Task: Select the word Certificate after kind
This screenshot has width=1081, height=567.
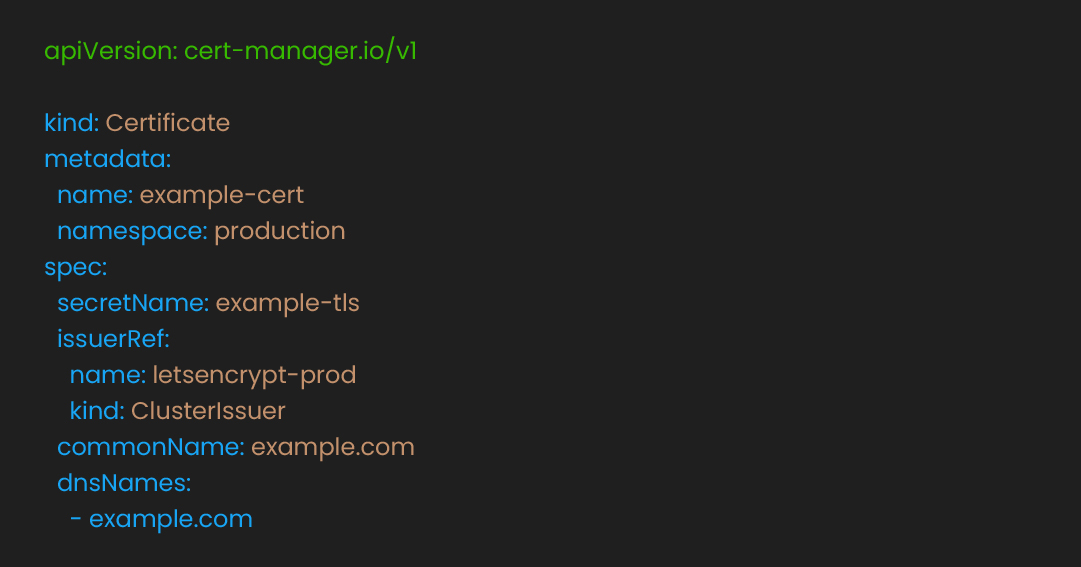Action: tap(168, 123)
